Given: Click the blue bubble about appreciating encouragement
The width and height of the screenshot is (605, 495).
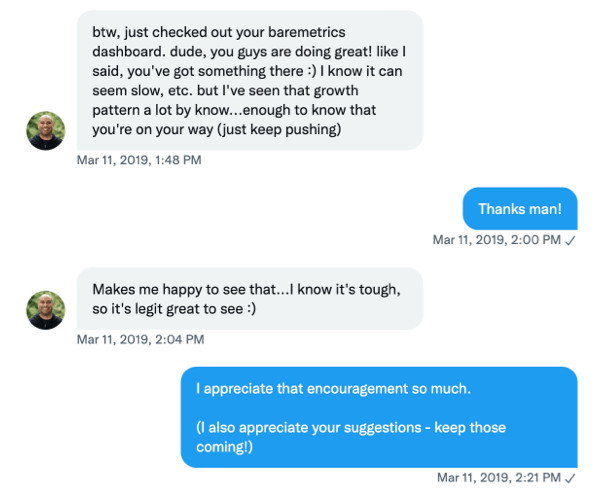Looking at the screenshot, I should click(x=378, y=417).
